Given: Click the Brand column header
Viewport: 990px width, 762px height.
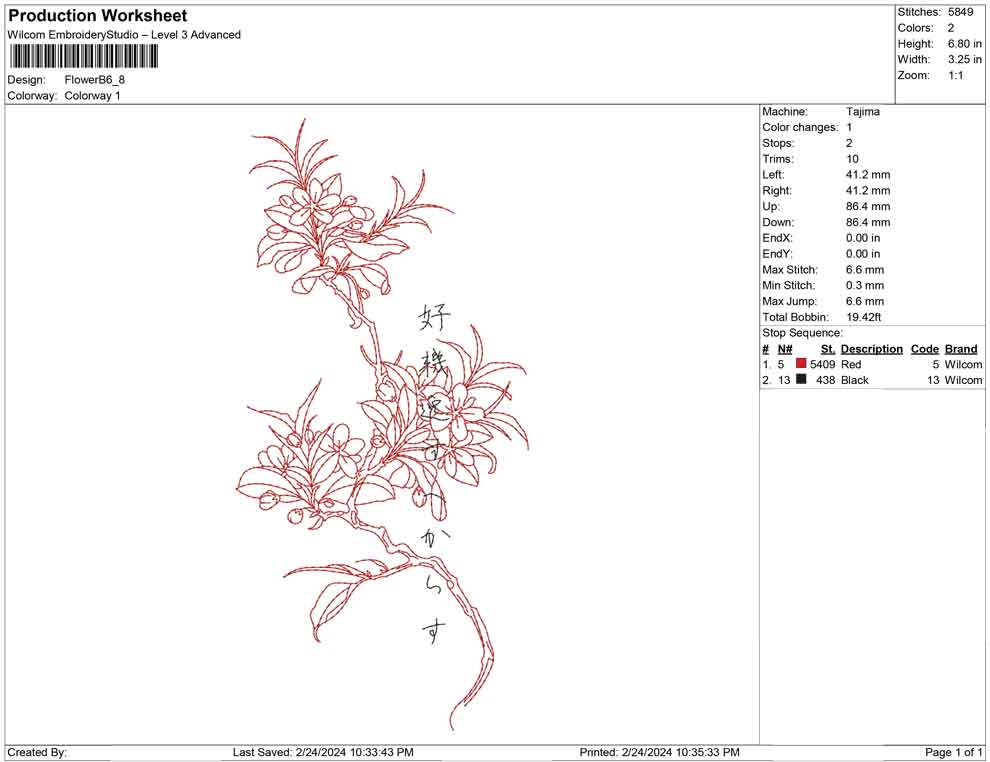Looking at the screenshot, I should point(961,349).
